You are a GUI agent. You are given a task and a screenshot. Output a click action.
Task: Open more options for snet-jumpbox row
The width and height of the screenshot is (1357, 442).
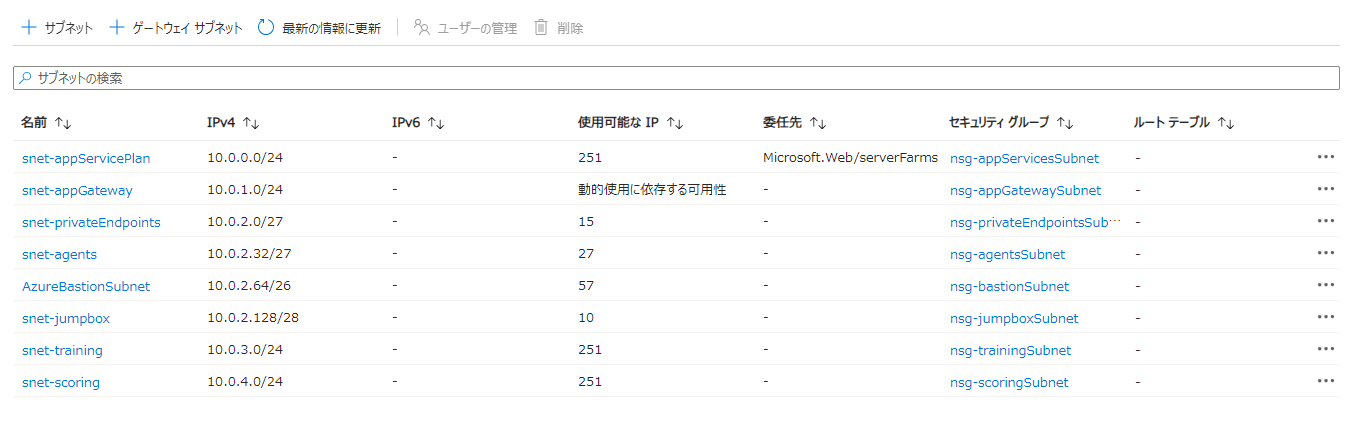tap(1326, 317)
